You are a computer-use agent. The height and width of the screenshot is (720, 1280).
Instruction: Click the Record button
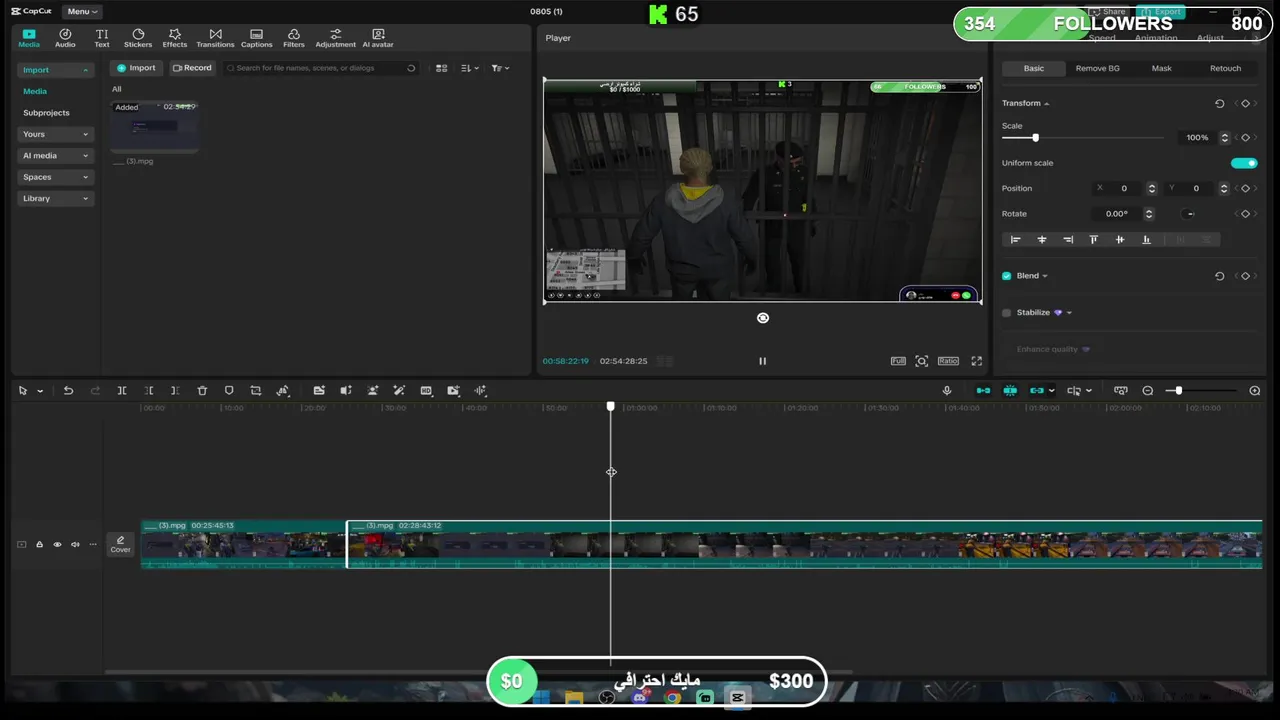click(192, 68)
